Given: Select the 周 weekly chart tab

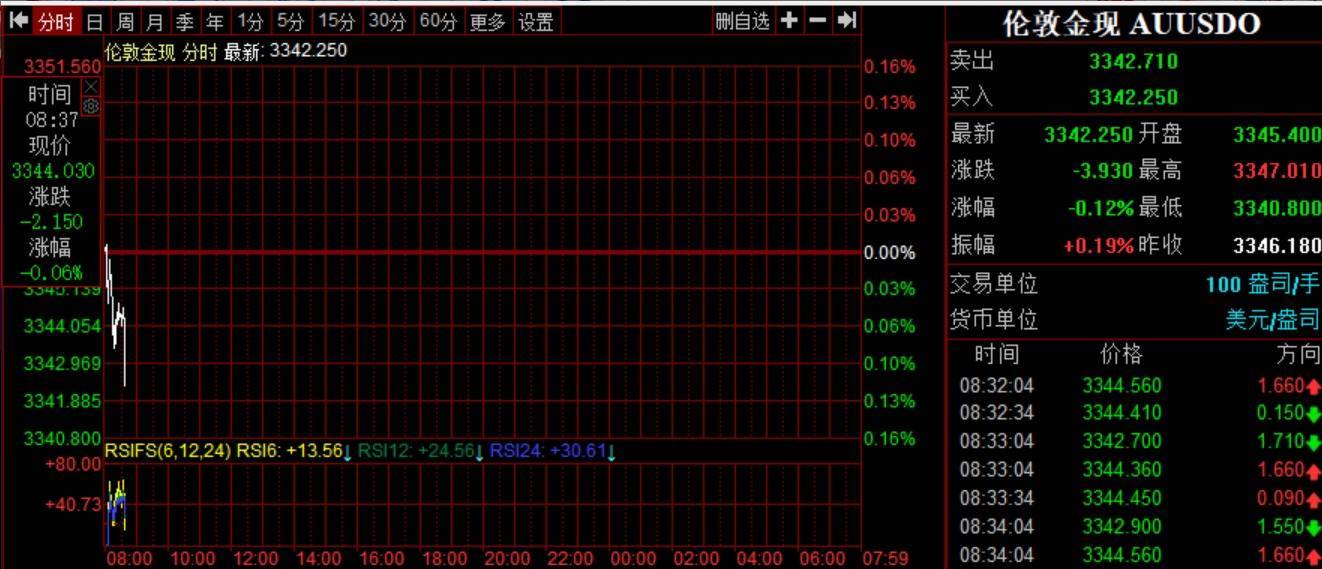Looking at the screenshot, I should [x=124, y=21].
